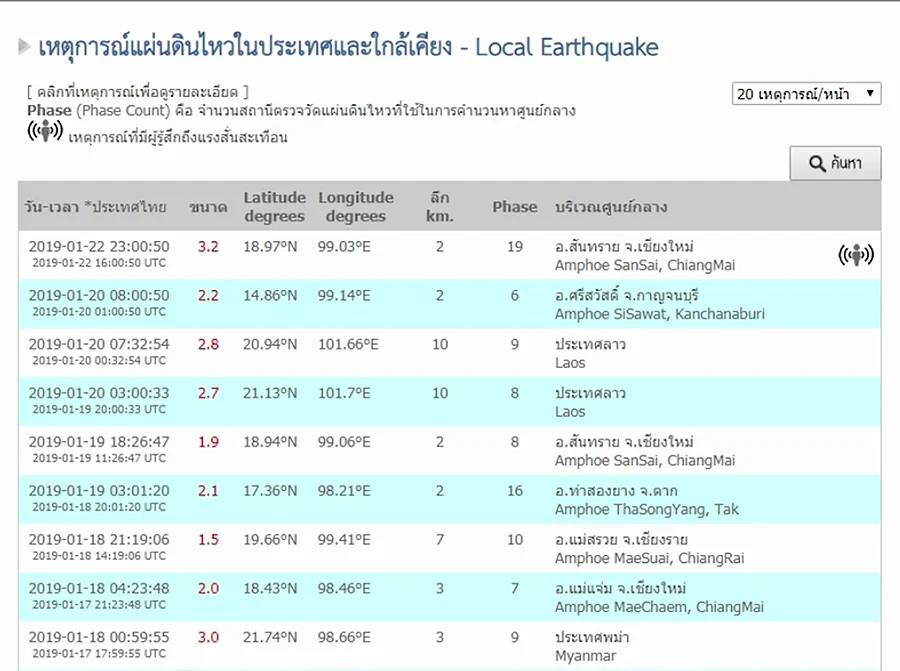The height and width of the screenshot is (671, 900).
Task: Select the 2019-01-20 07:32:54 Laos event
Action: coord(449,353)
